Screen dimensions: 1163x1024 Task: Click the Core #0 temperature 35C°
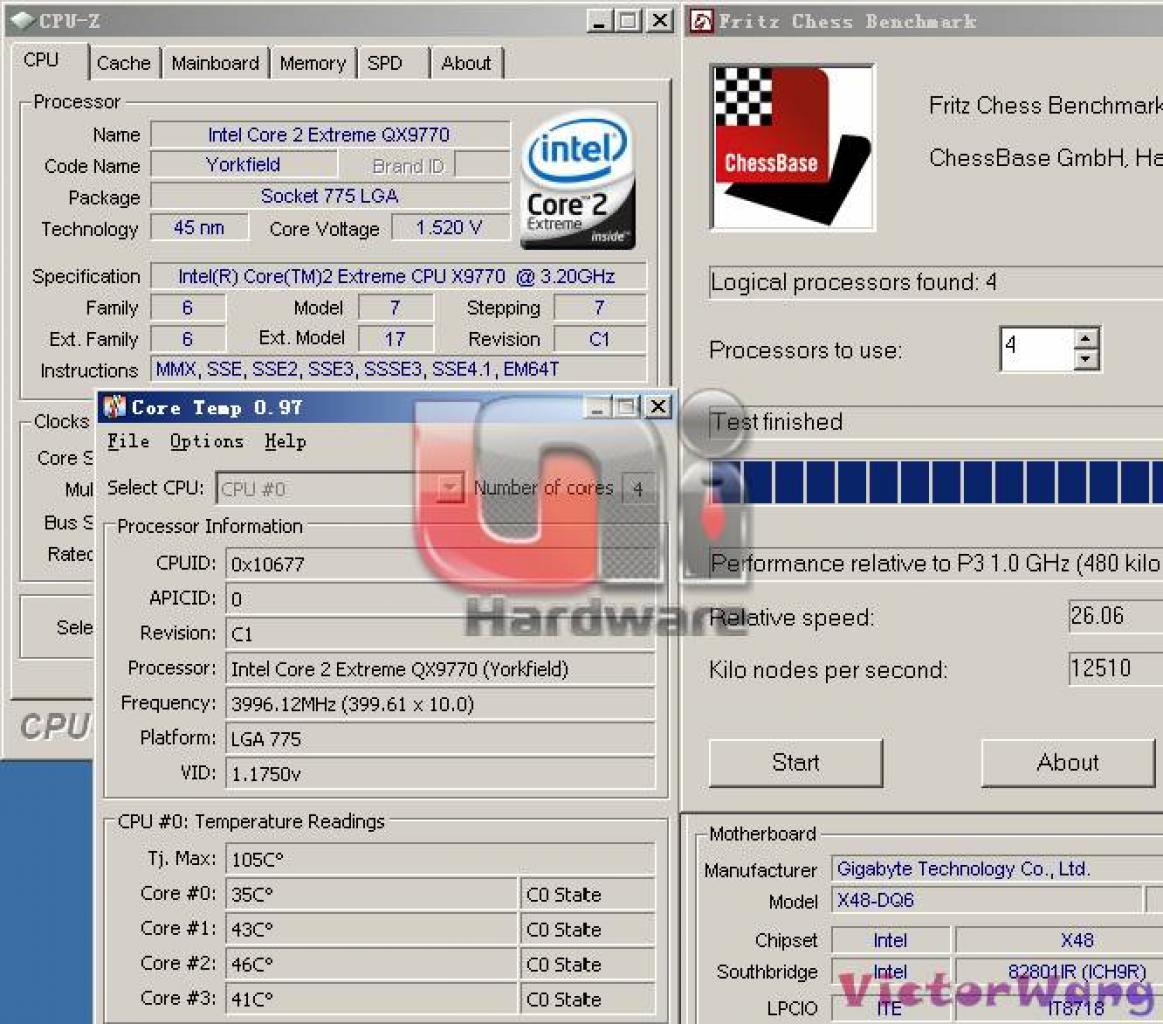coord(371,894)
